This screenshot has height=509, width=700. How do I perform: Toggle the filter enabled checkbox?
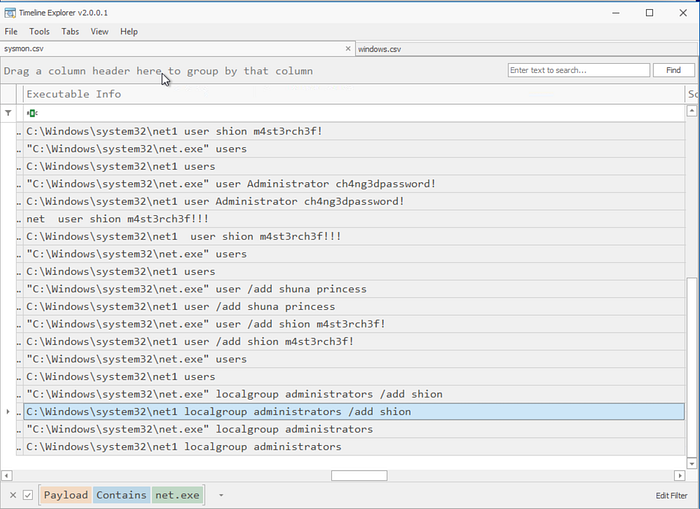(x=28, y=495)
